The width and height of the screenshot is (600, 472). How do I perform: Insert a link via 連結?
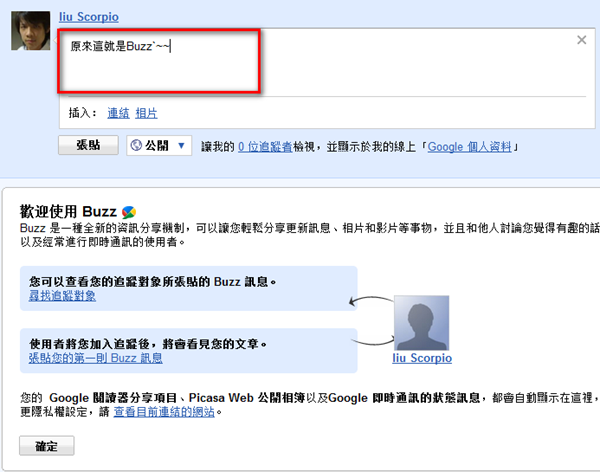118,113
